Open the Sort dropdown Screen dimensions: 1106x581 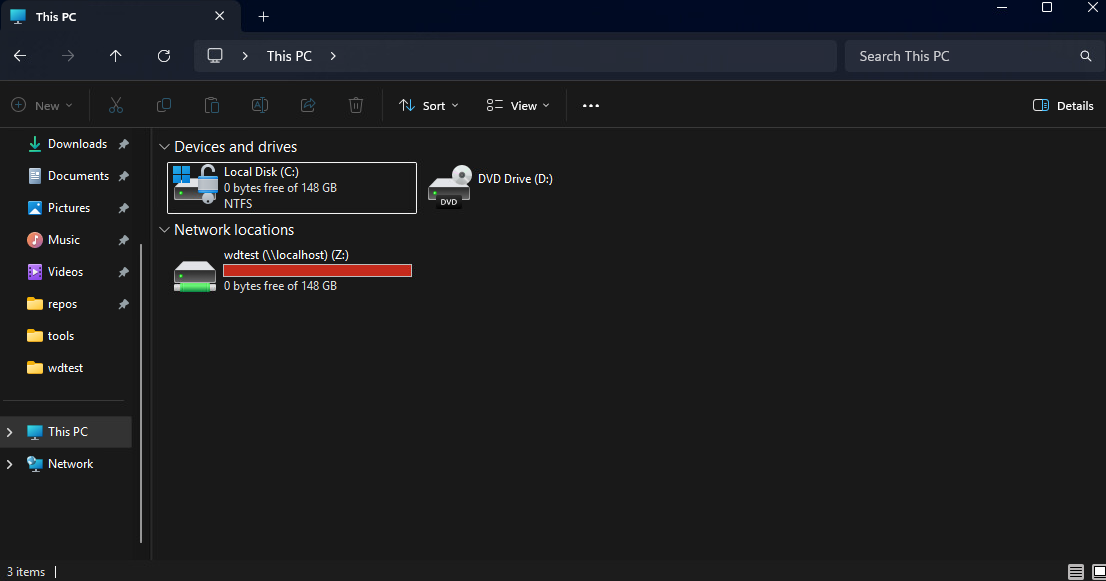tap(429, 106)
